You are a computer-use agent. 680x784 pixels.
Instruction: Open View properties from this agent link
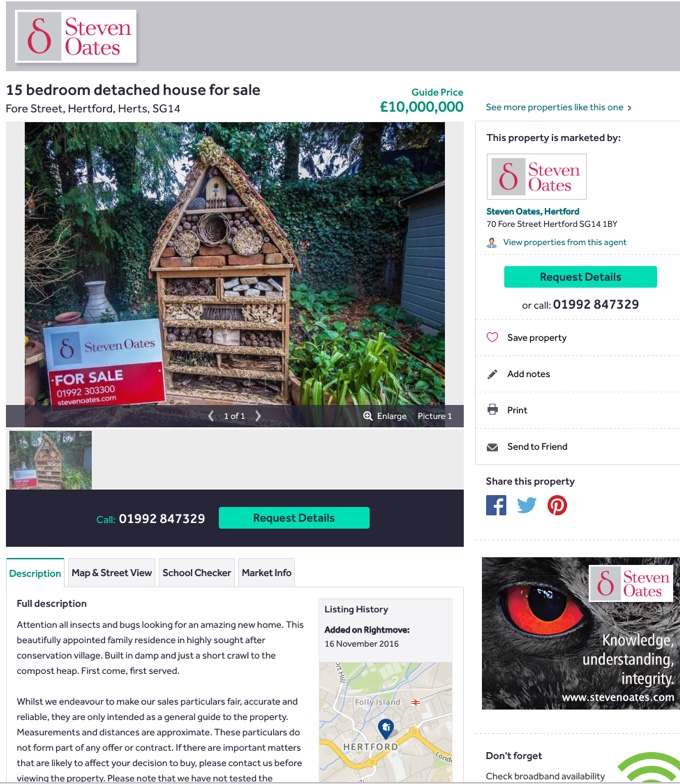564,242
